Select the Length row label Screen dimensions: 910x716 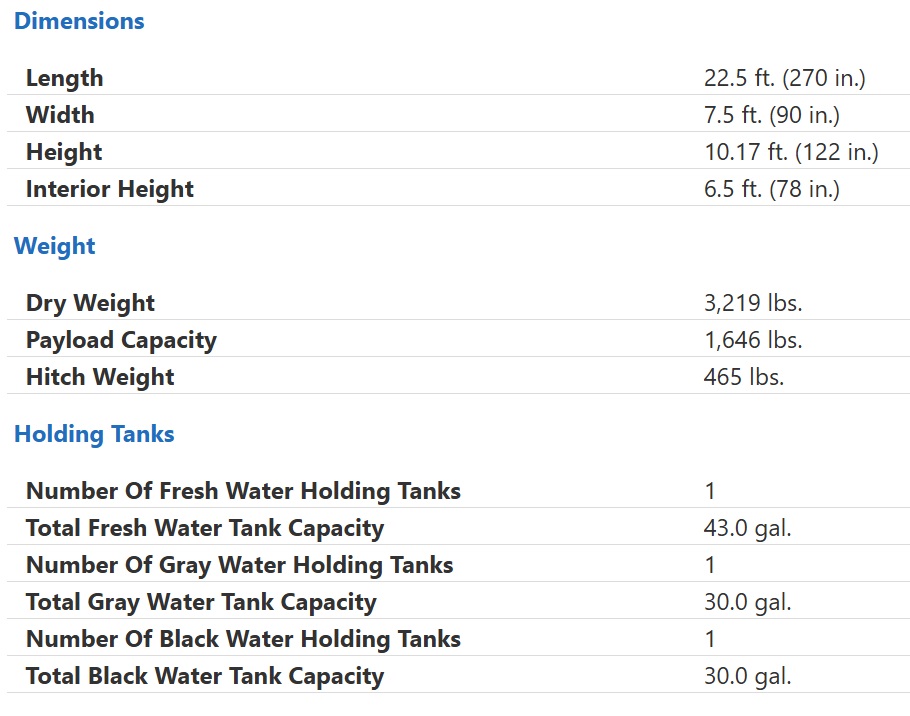point(64,78)
